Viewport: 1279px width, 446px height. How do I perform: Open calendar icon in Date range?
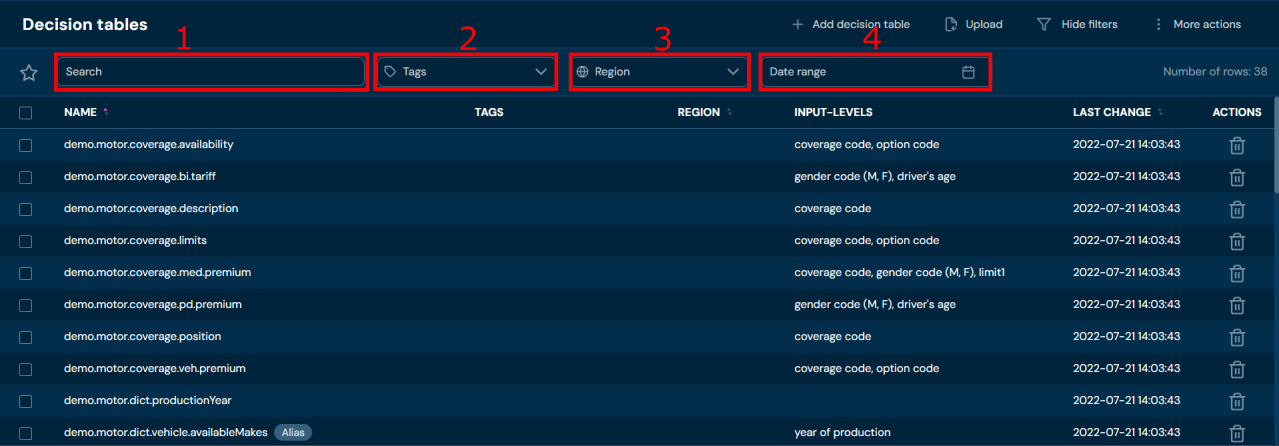[x=967, y=72]
